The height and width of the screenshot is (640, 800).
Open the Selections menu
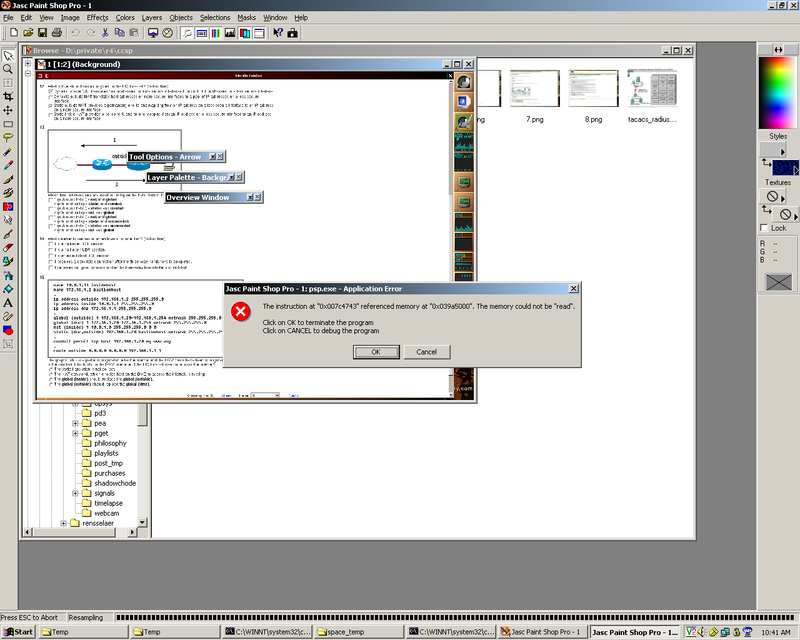pyautogui.click(x=215, y=17)
